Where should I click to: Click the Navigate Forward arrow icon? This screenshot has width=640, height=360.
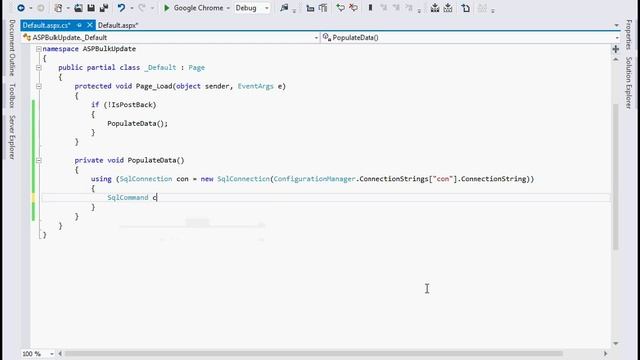tap(40, 8)
